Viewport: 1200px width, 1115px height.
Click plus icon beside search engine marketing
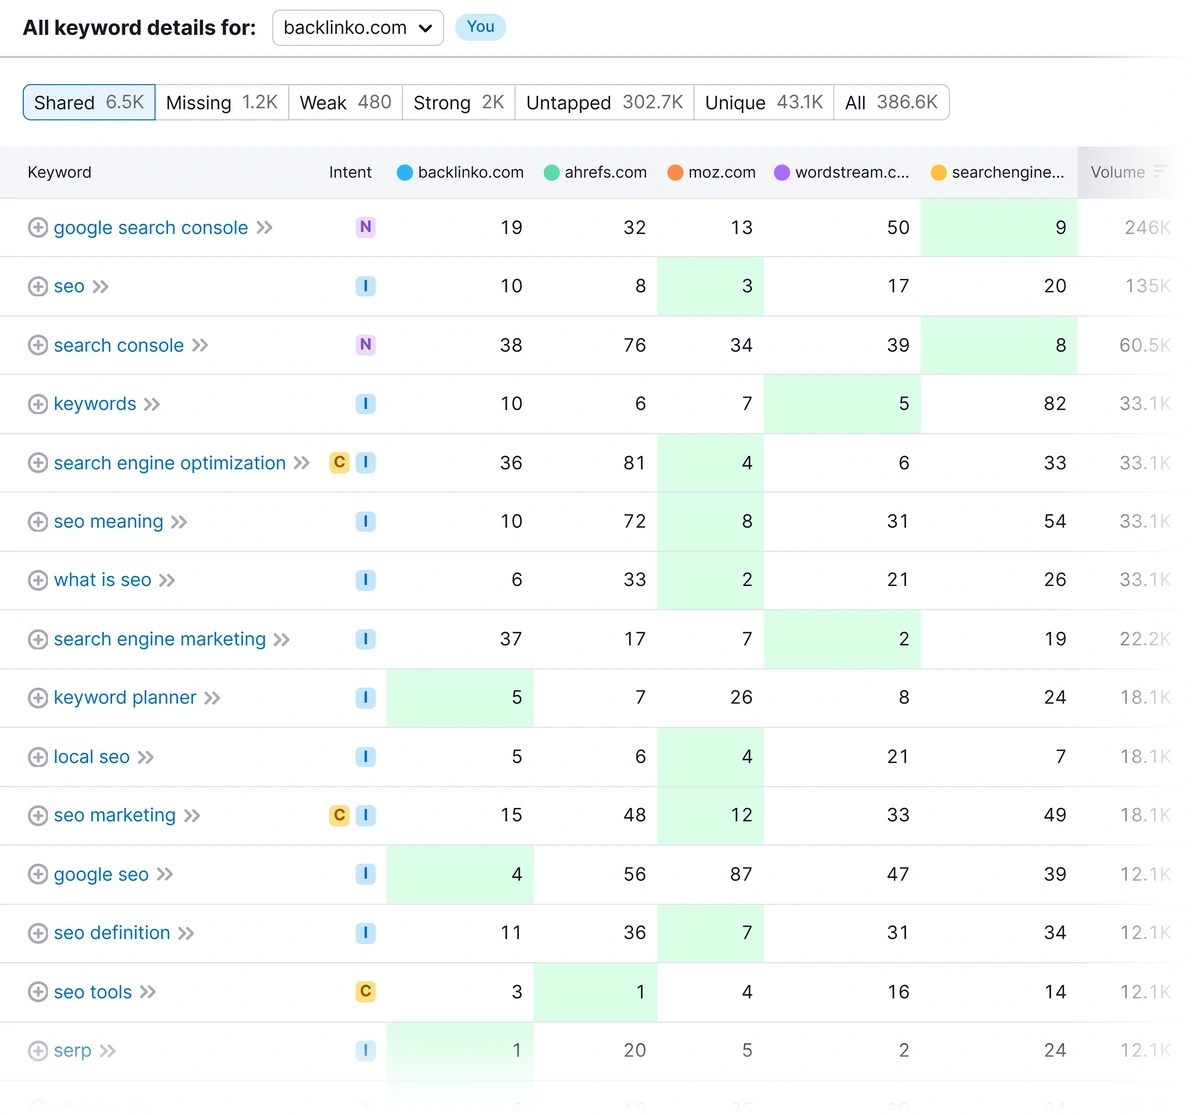[x=38, y=639]
